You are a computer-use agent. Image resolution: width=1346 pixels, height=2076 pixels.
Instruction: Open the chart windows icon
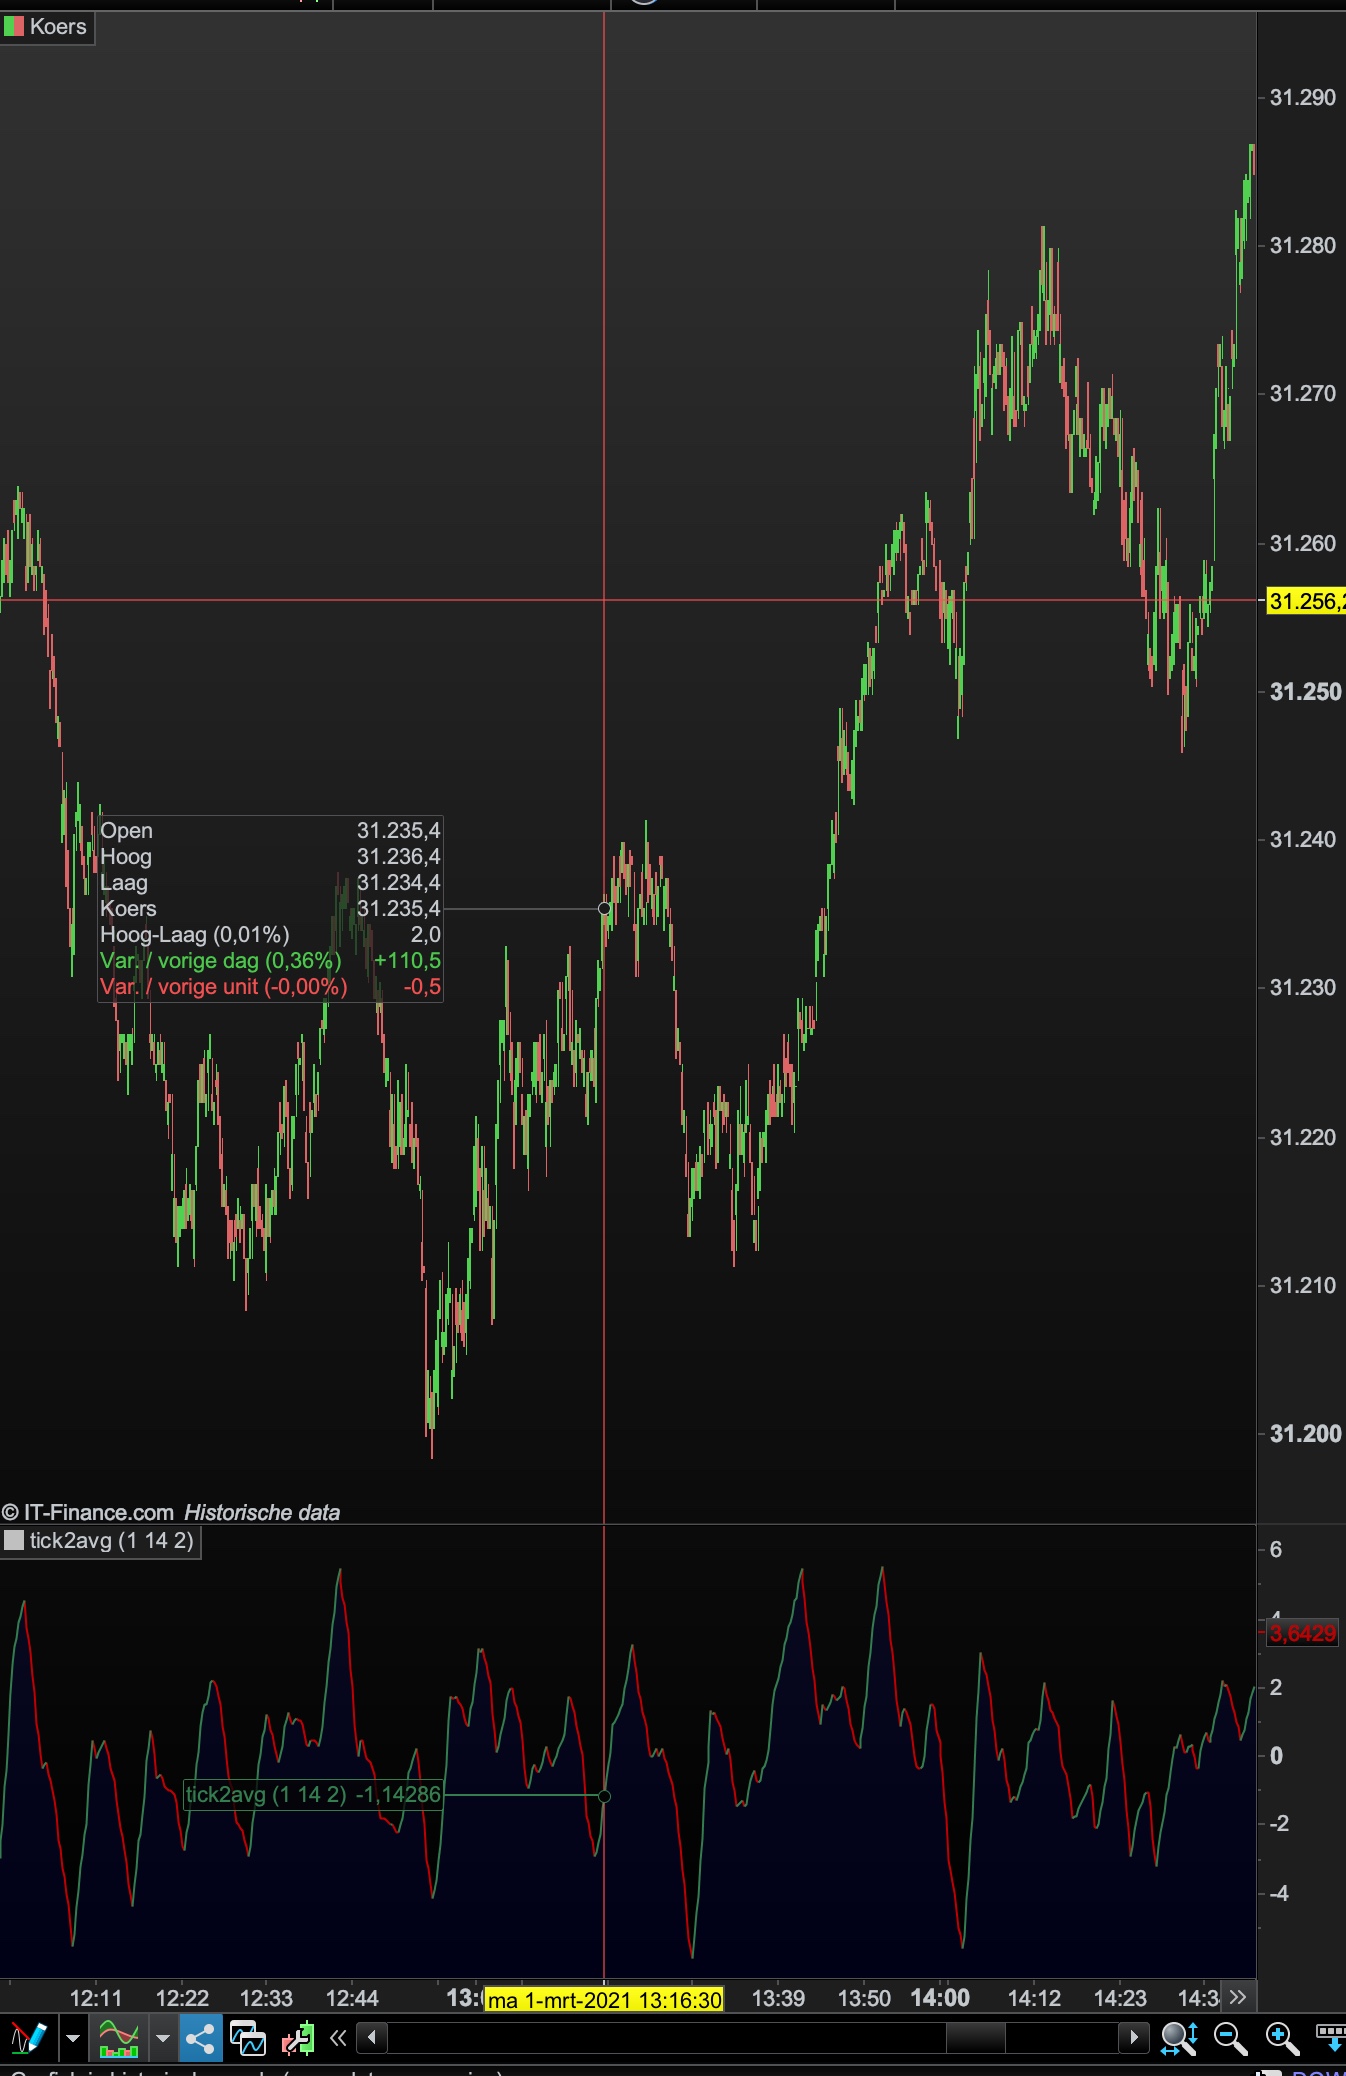(x=248, y=2038)
